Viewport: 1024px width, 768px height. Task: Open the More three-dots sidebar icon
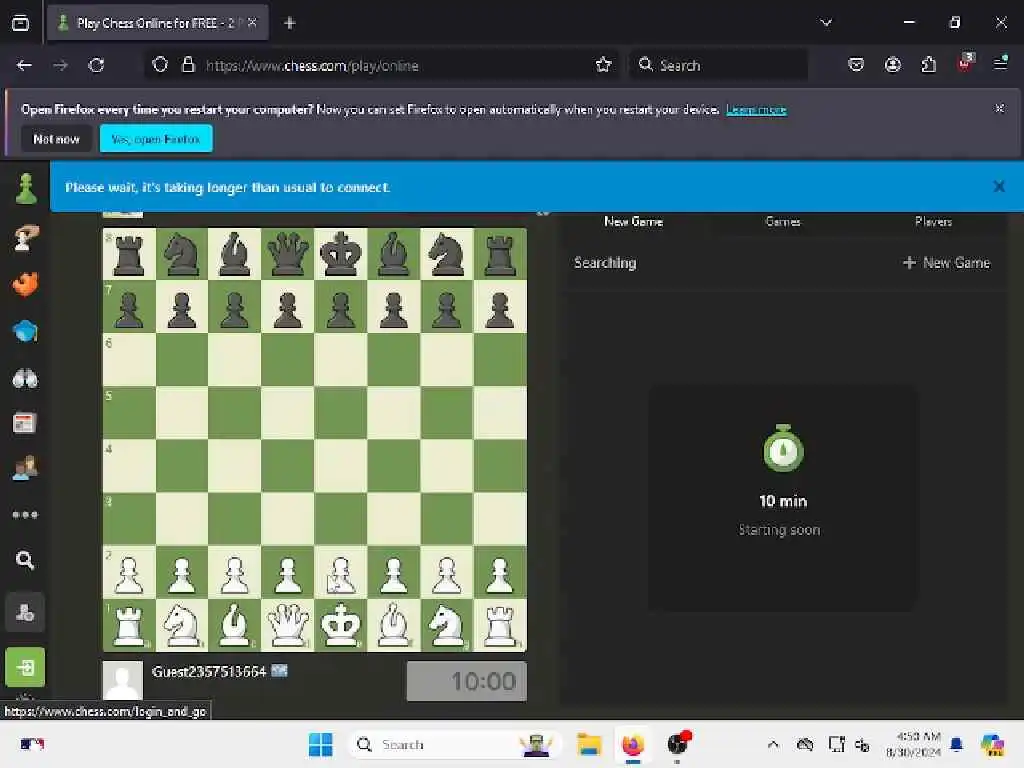pos(25,515)
